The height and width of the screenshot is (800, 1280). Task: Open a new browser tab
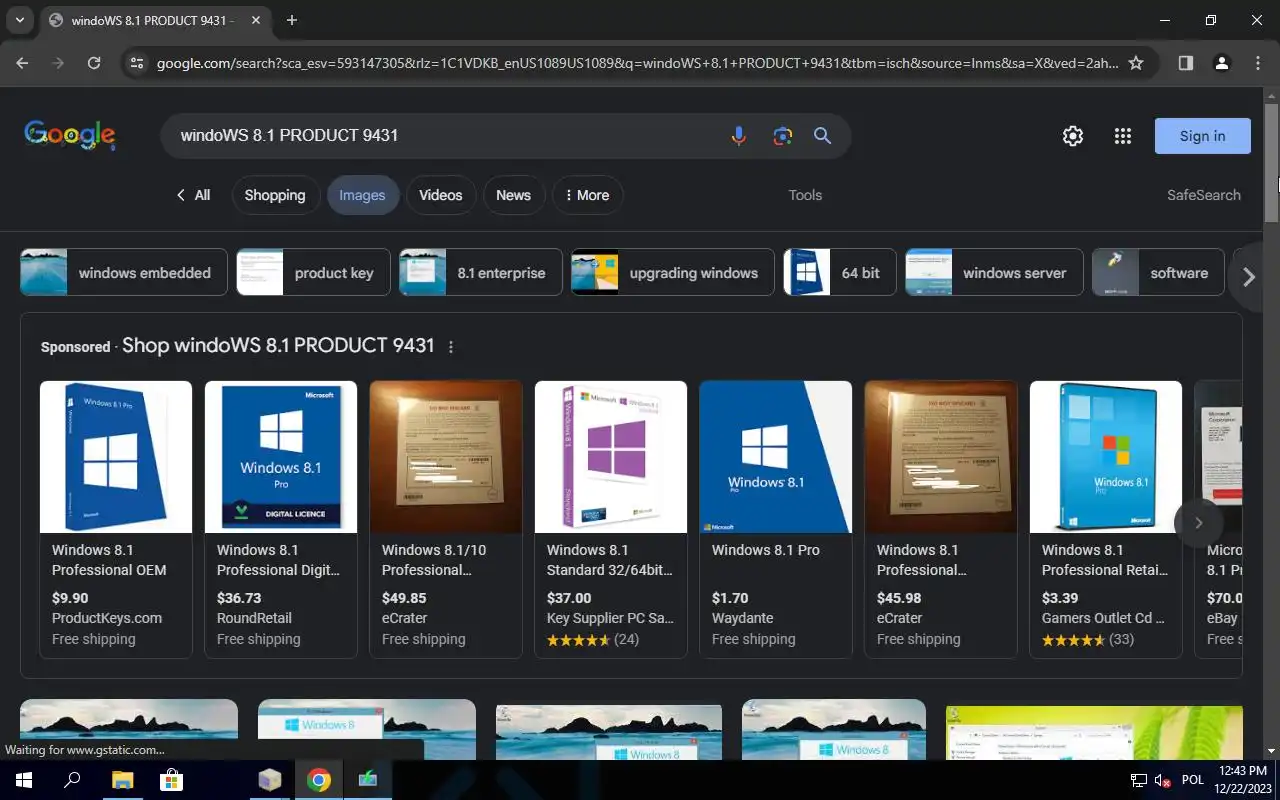click(x=292, y=20)
